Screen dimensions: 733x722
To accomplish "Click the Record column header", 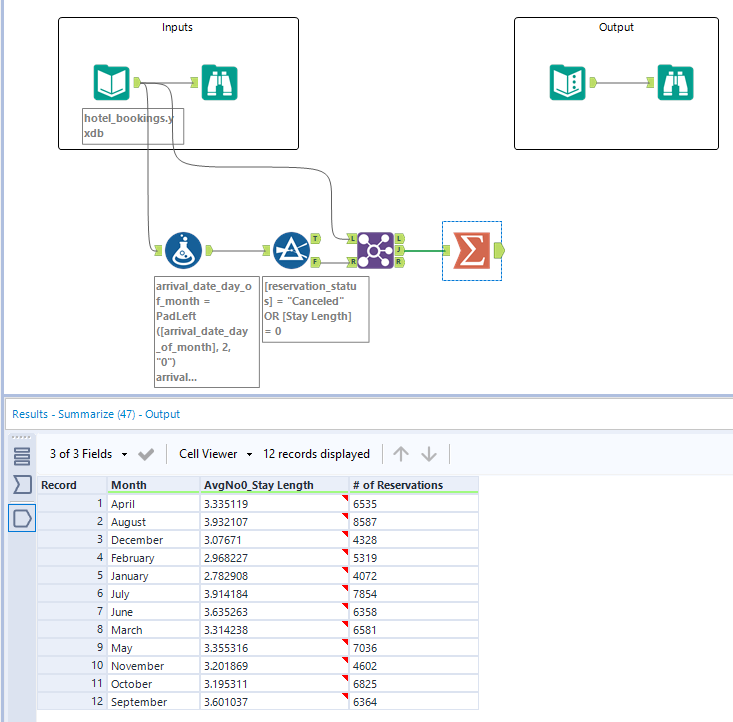I will (x=72, y=485).
